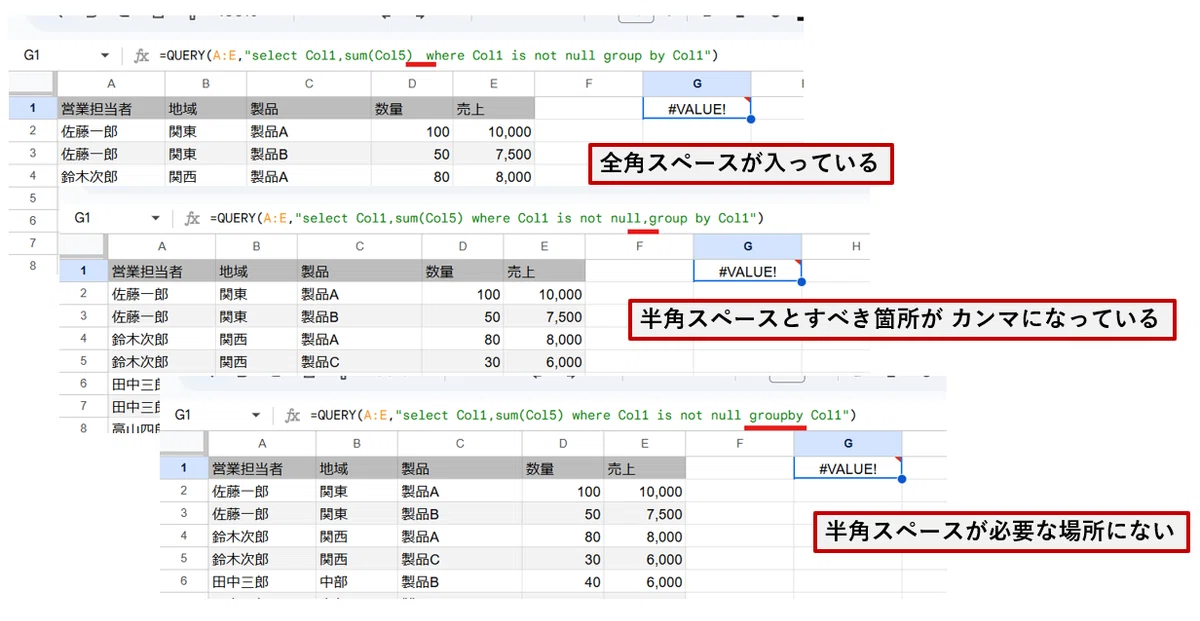Click 8,000 cell in middle screenshot
1200x621 pixels.
tap(545, 340)
